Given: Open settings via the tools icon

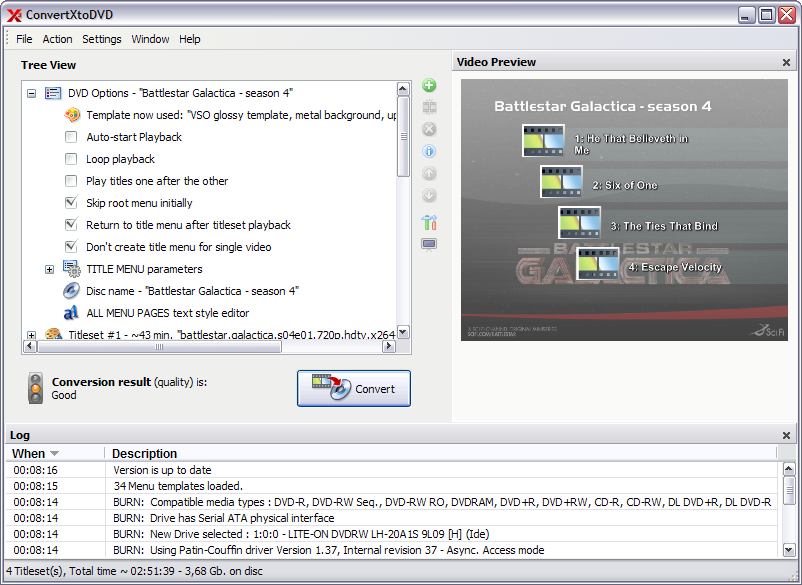Looking at the screenshot, I should coord(429,222).
